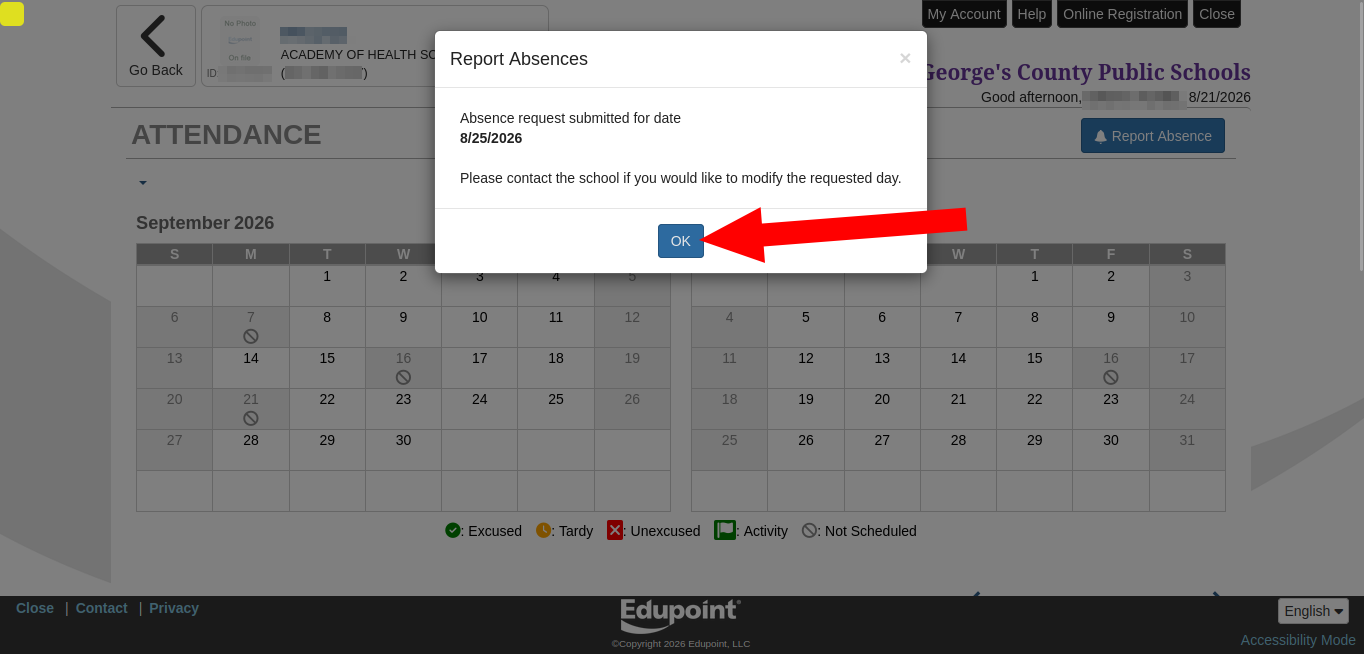1364x654 pixels.
Task: Open Online Registration
Action: 1122,14
